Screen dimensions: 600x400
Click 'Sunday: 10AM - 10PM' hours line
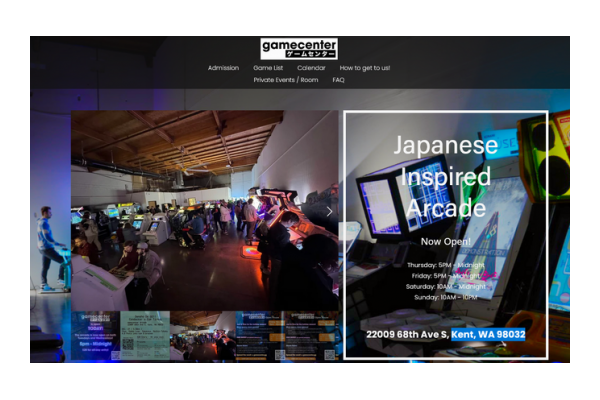(446, 297)
